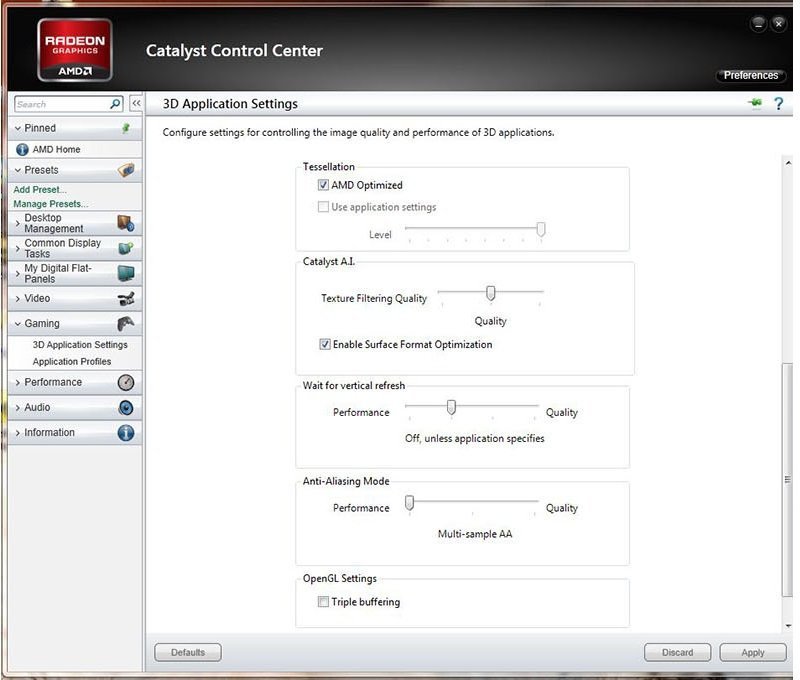The width and height of the screenshot is (800, 680).
Task: Minimize the Catalyst Control Center window
Action: pyautogui.click(x=759, y=23)
